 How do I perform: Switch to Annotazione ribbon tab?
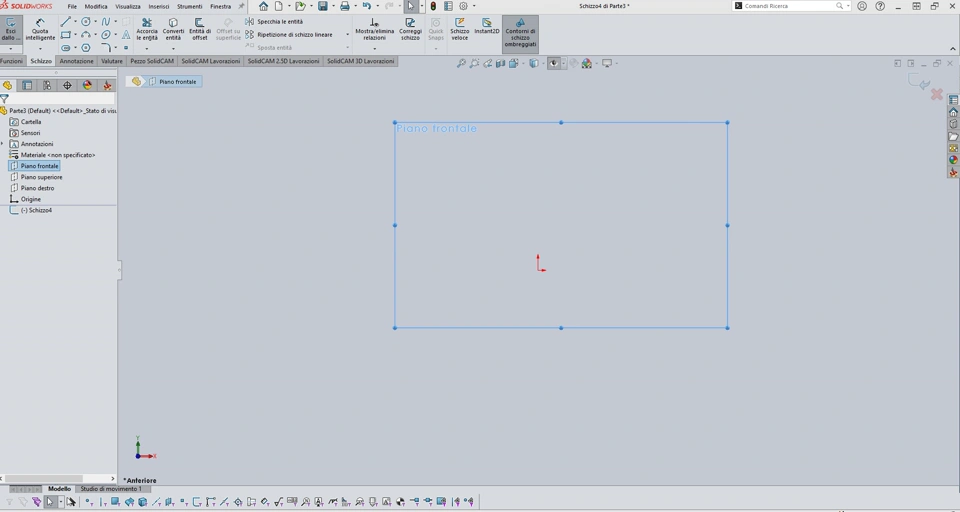tap(77, 61)
